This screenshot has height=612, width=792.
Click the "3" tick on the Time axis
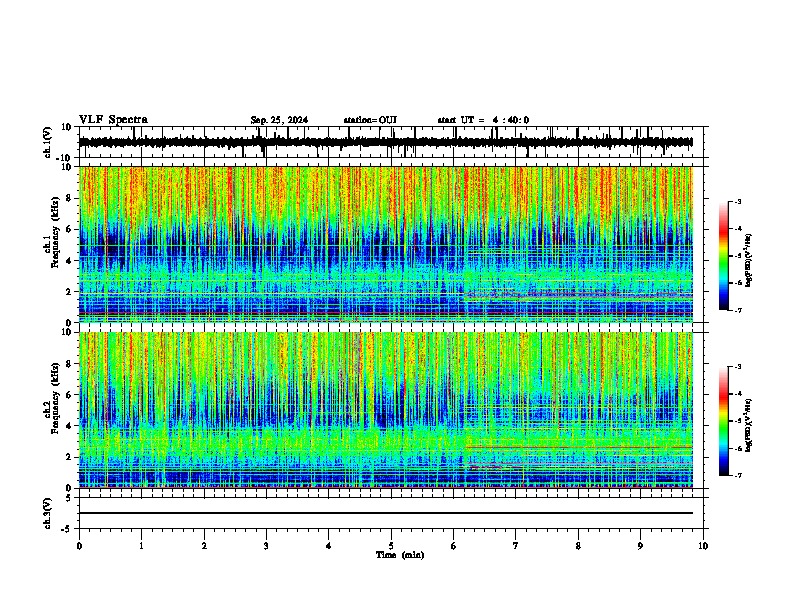266,546
